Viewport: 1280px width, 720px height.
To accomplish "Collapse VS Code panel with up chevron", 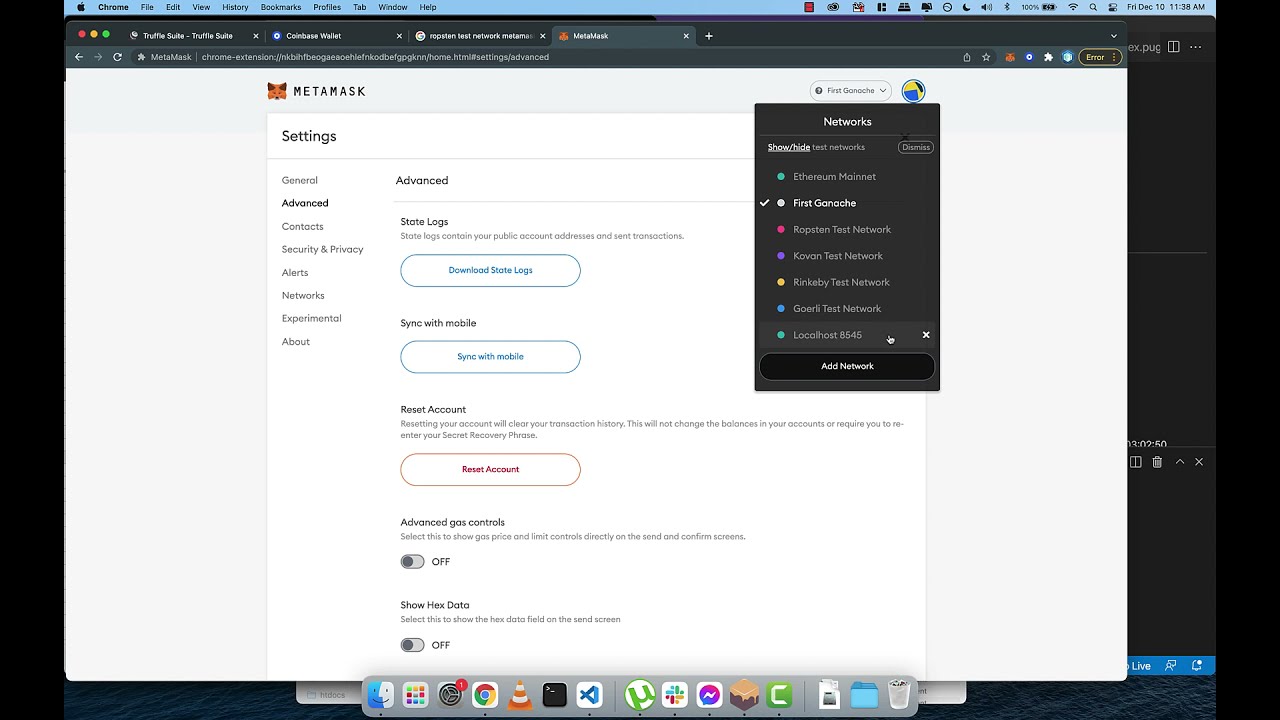I will [1180, 462].
